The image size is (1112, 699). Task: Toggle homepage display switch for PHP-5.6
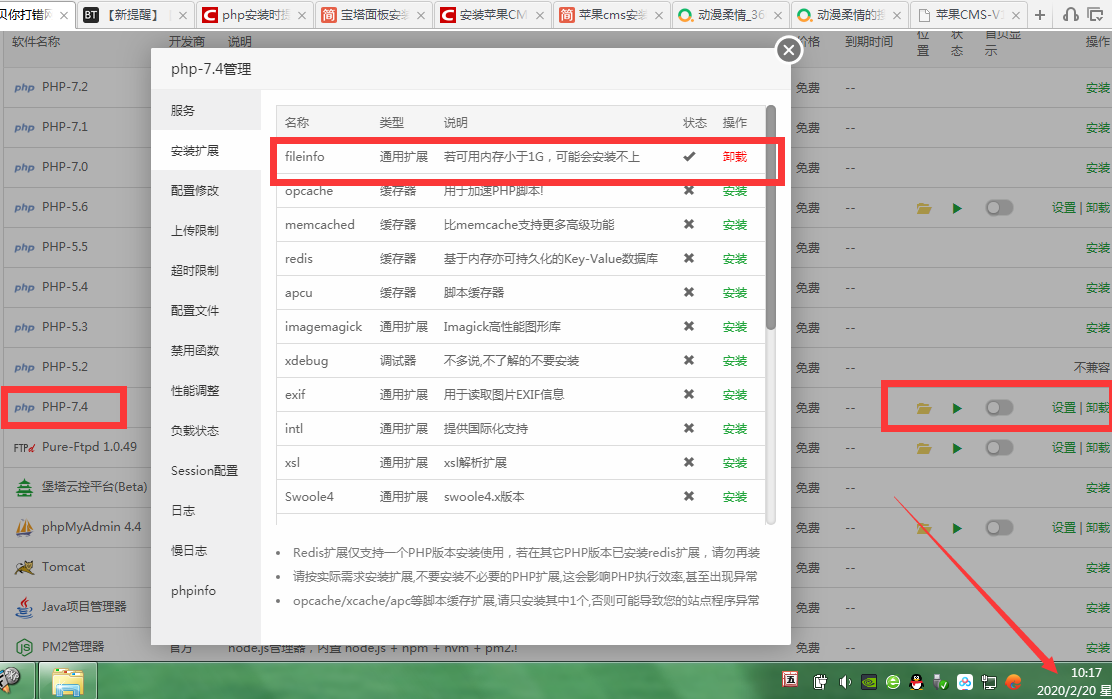click(x=998, y=208)
